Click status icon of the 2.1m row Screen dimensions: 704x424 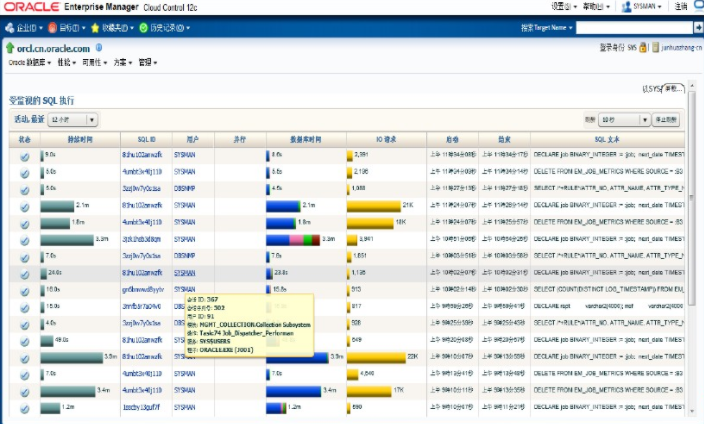point(25,207)
